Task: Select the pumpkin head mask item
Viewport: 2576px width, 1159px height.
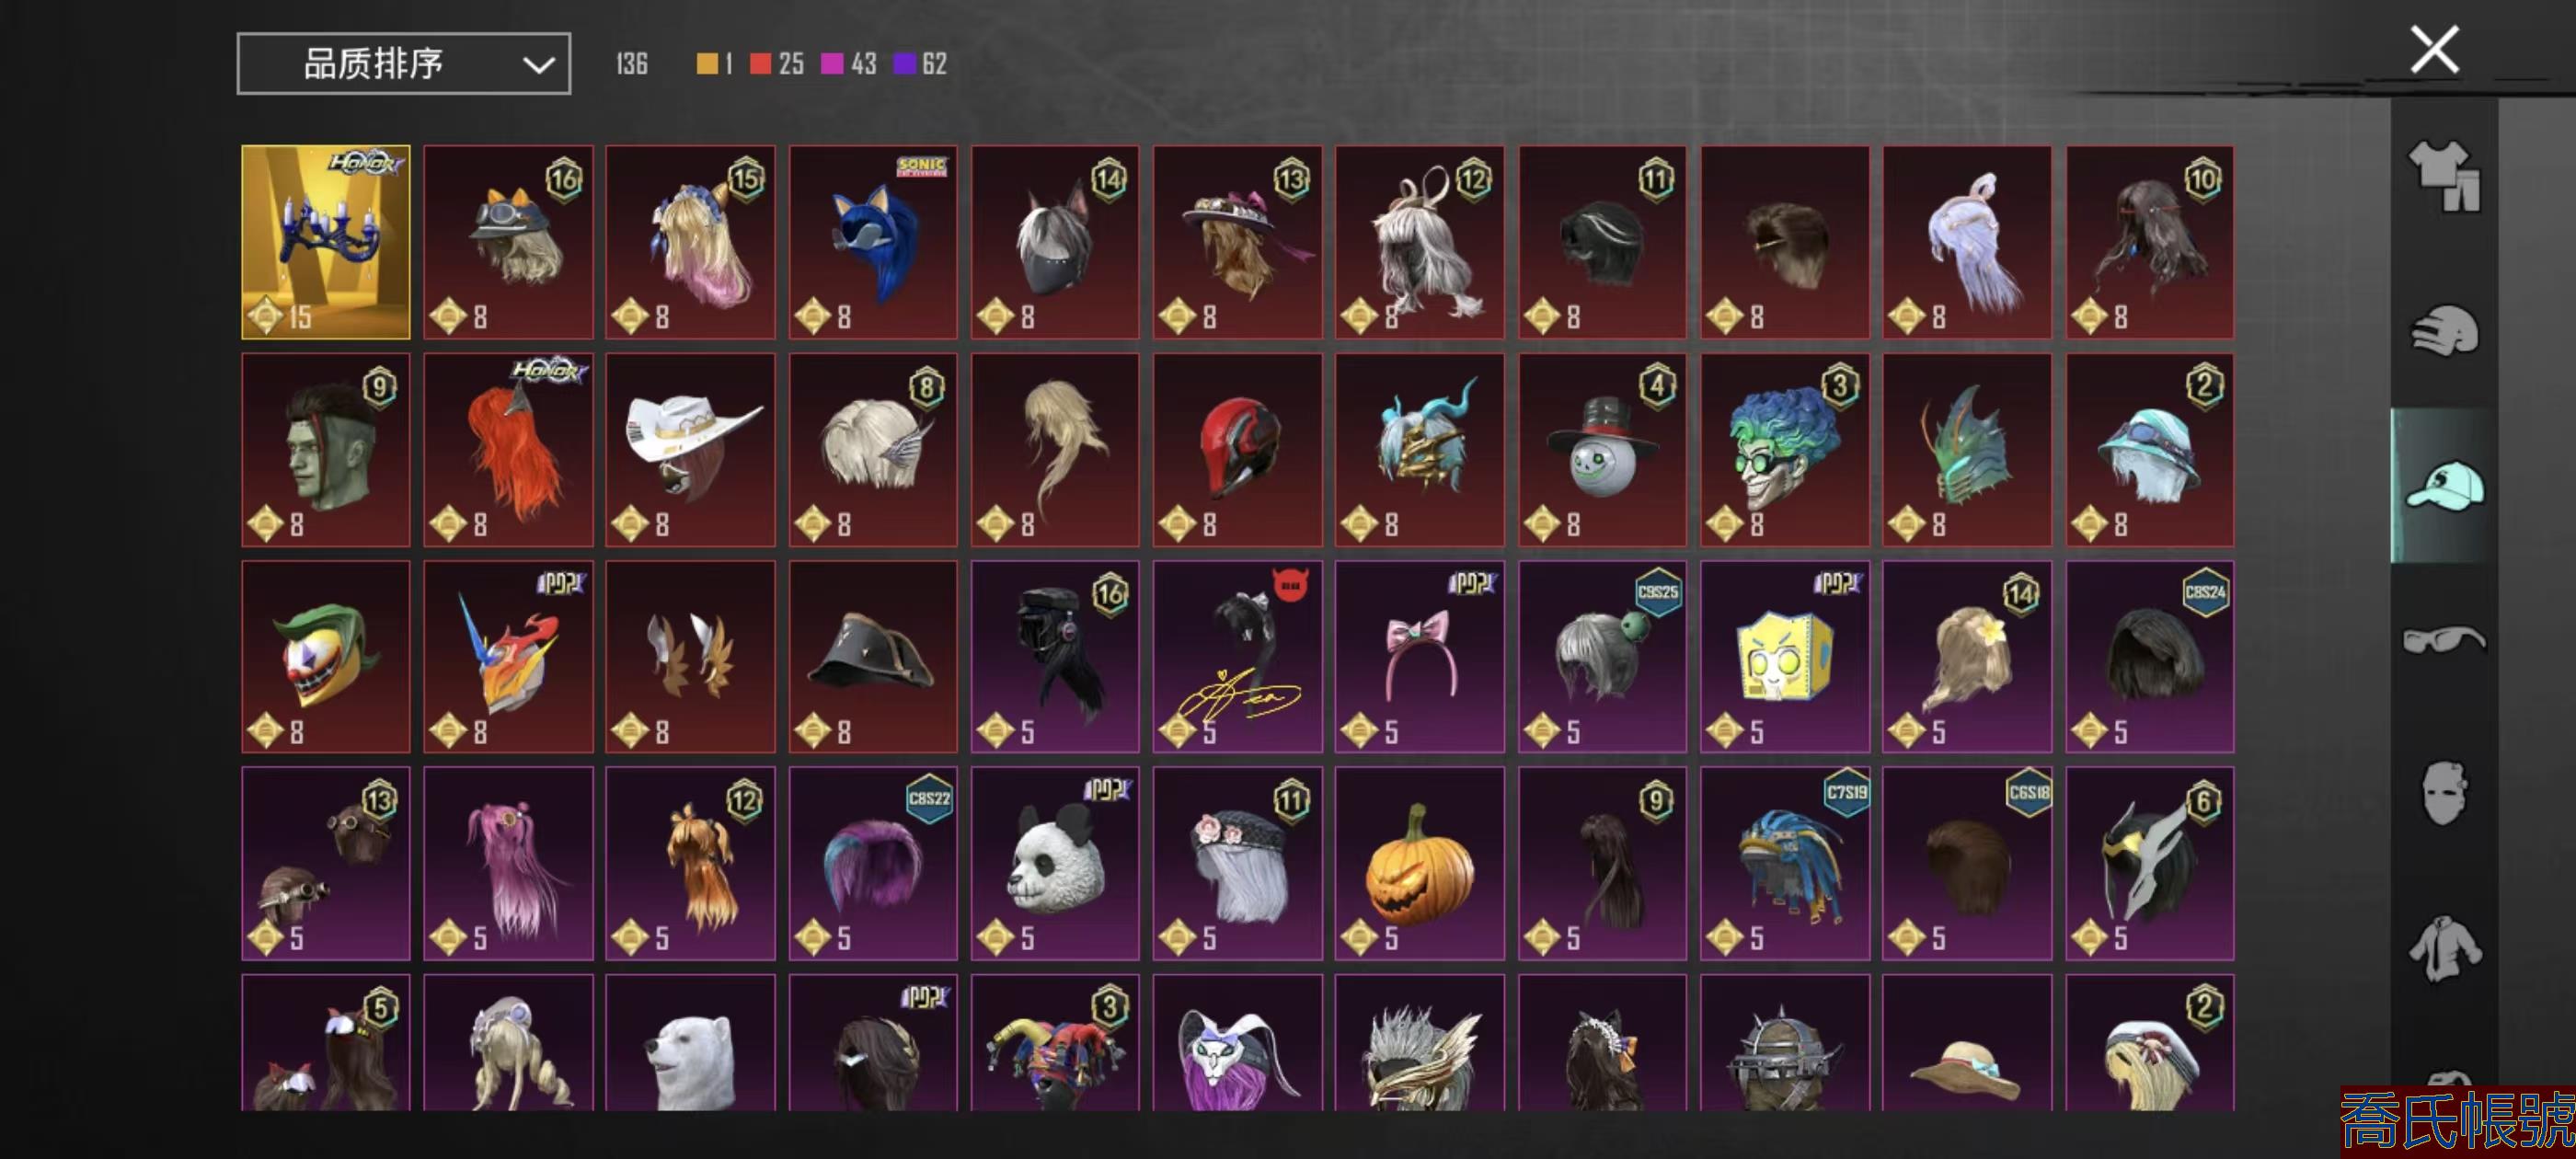Action: pos(1420,864)
